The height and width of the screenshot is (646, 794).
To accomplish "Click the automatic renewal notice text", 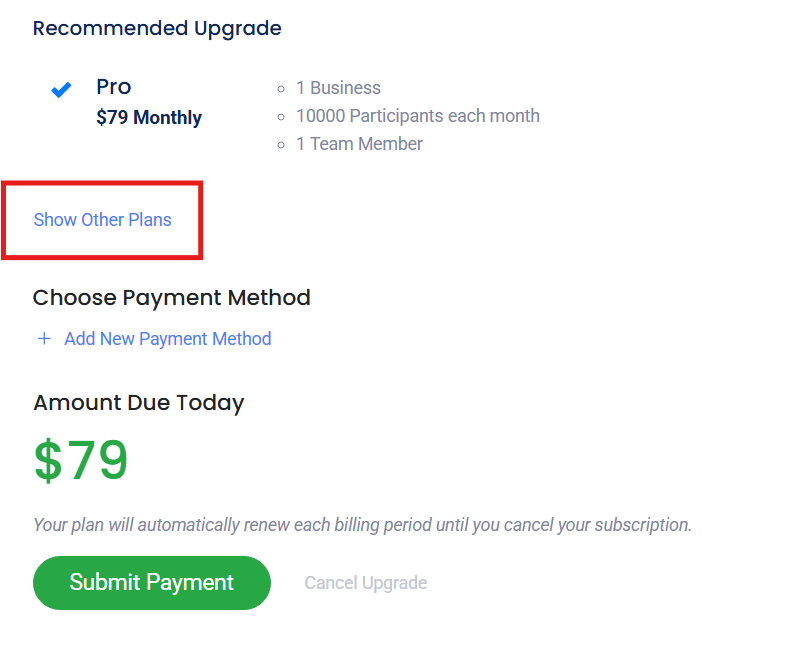I will [x=362, y=524].
